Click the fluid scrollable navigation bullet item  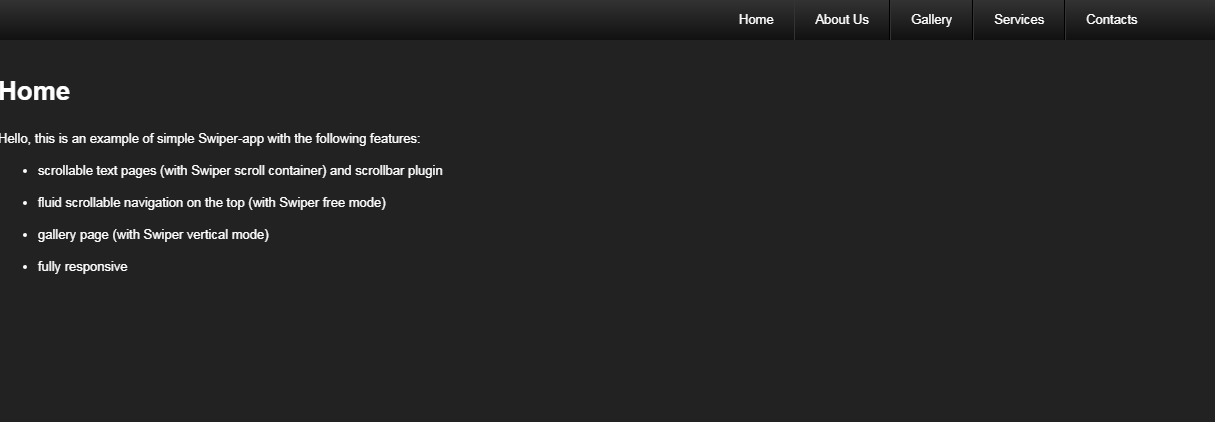point(212,202)
